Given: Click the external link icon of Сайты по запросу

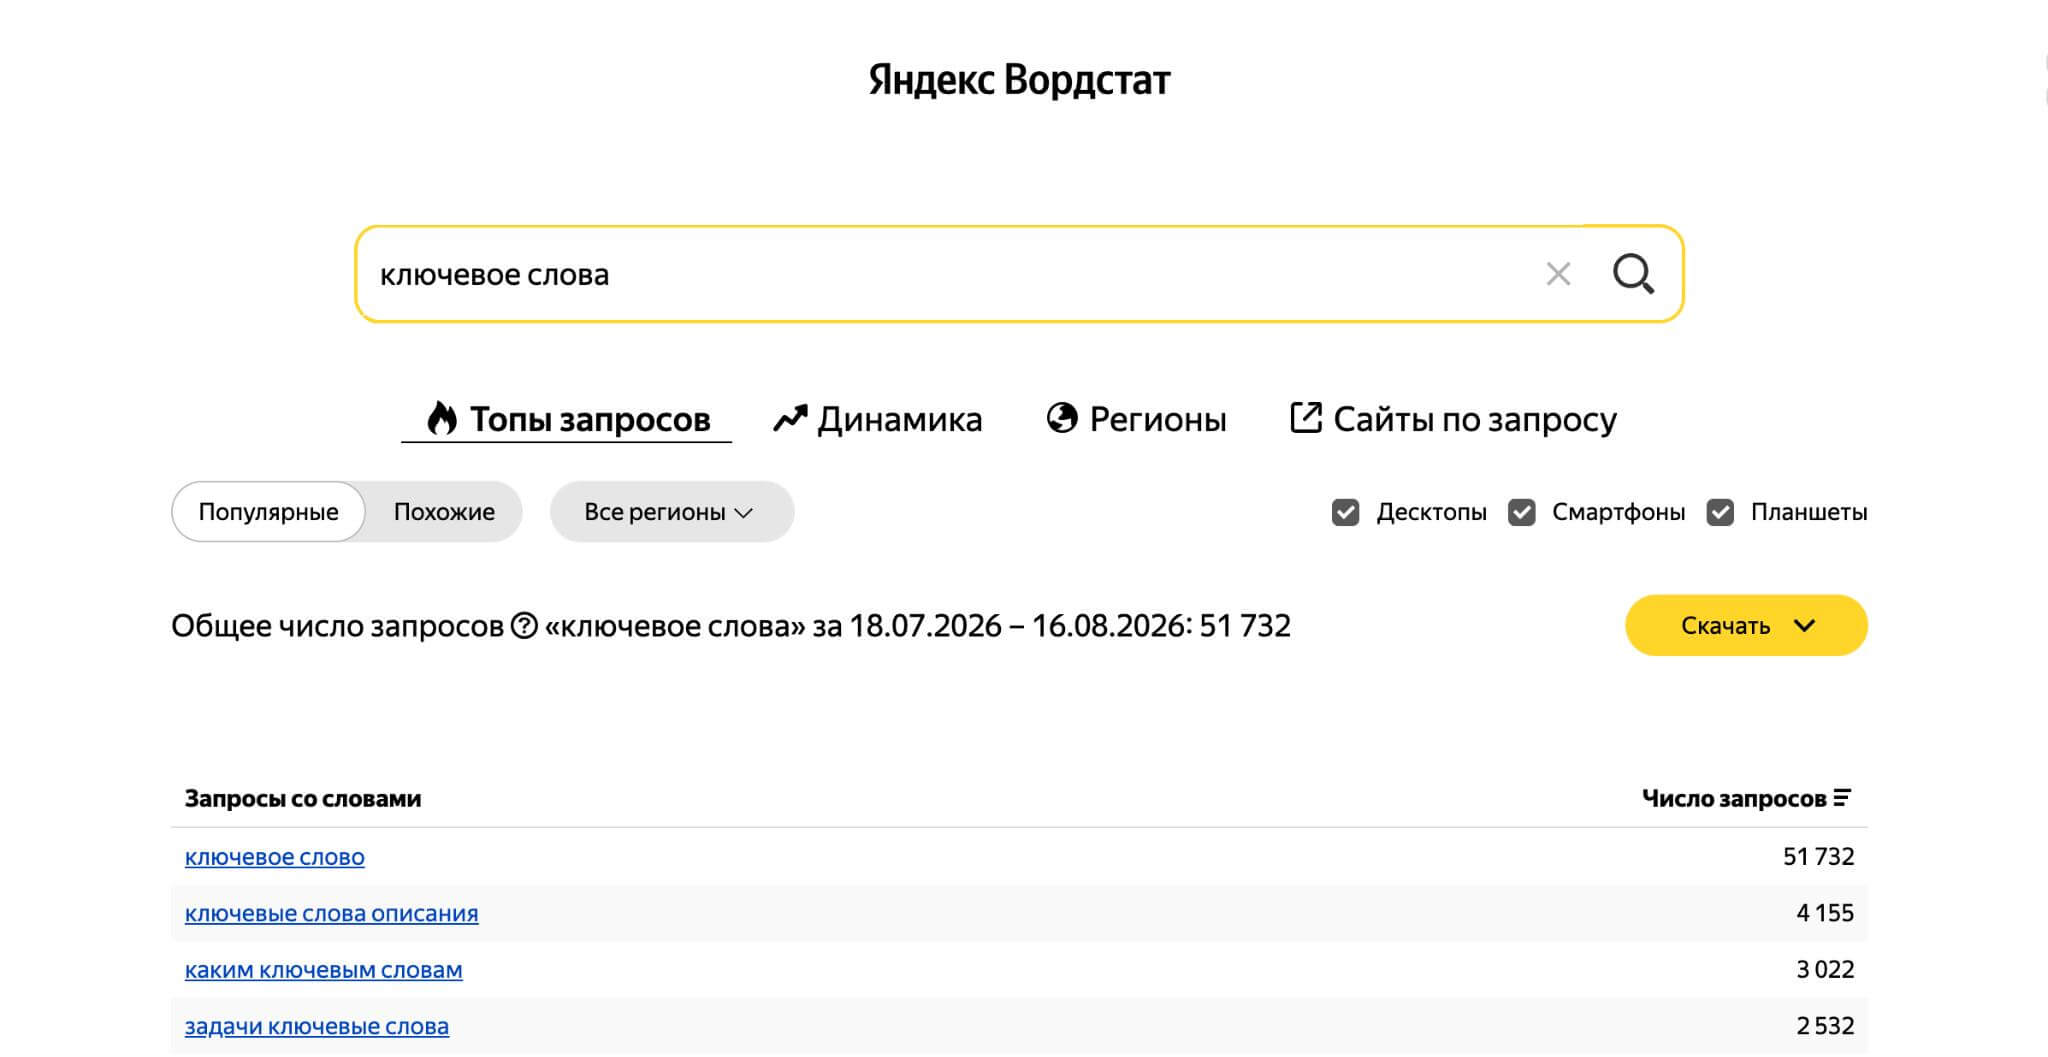Looking at the screenshot, I should click(1306, 418).
